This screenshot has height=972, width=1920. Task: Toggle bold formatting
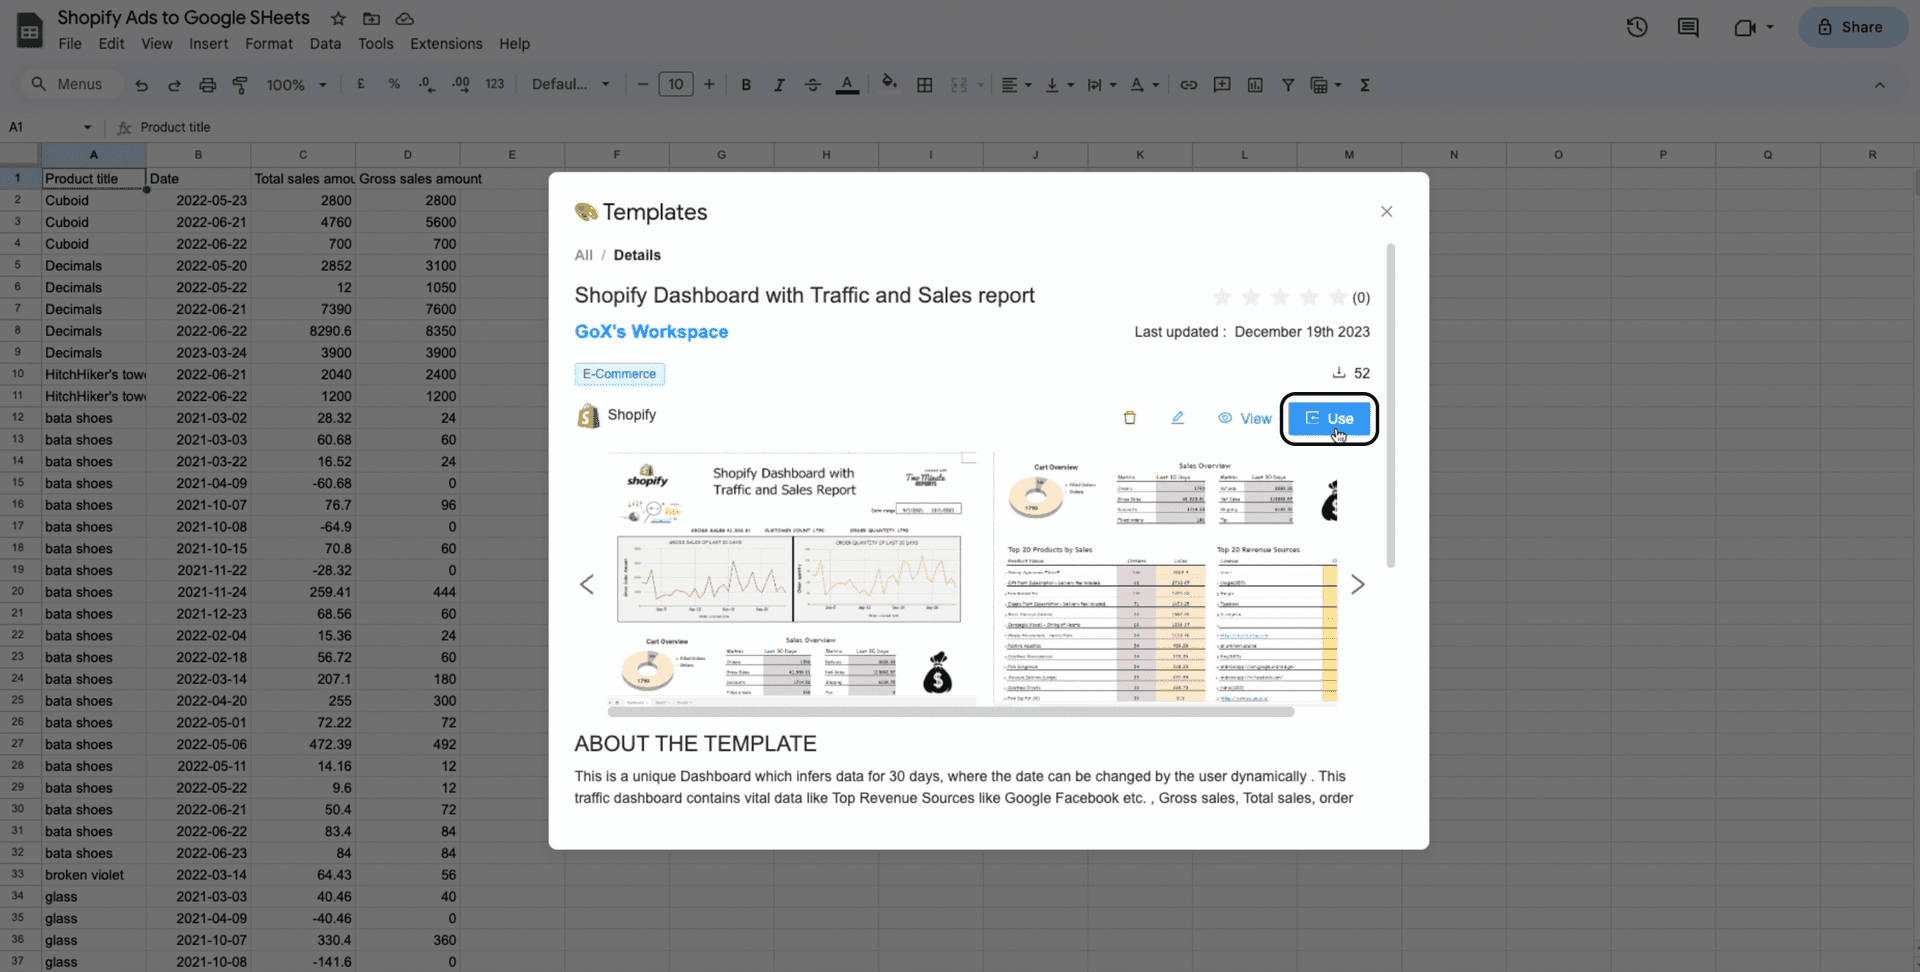(x=746, y=85)
